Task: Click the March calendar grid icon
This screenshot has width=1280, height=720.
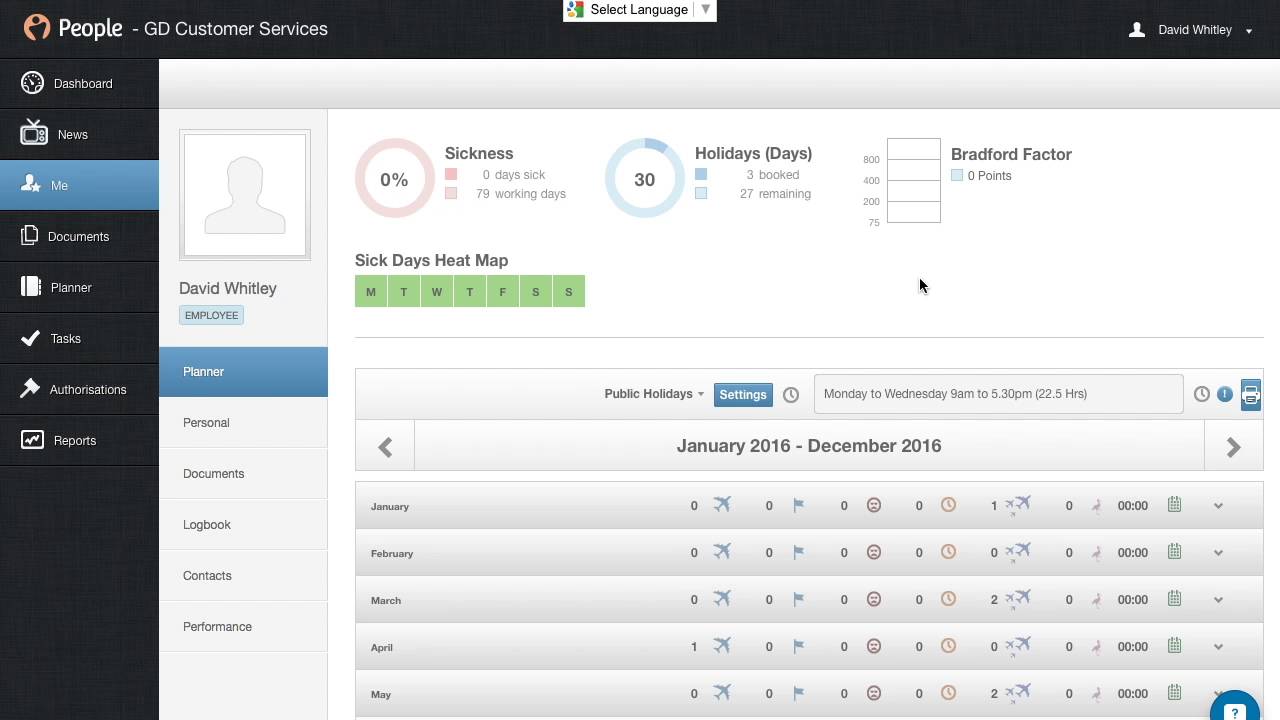Action: (1174, 599)
